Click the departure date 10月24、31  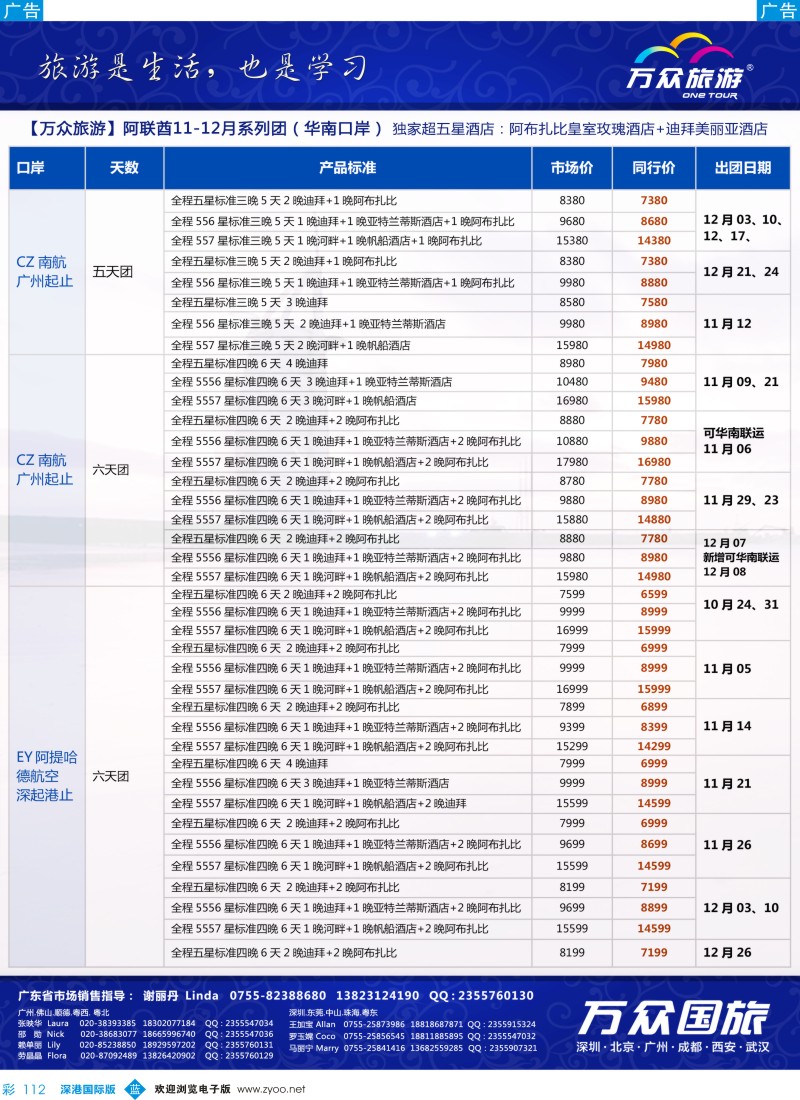pos(741,605)
